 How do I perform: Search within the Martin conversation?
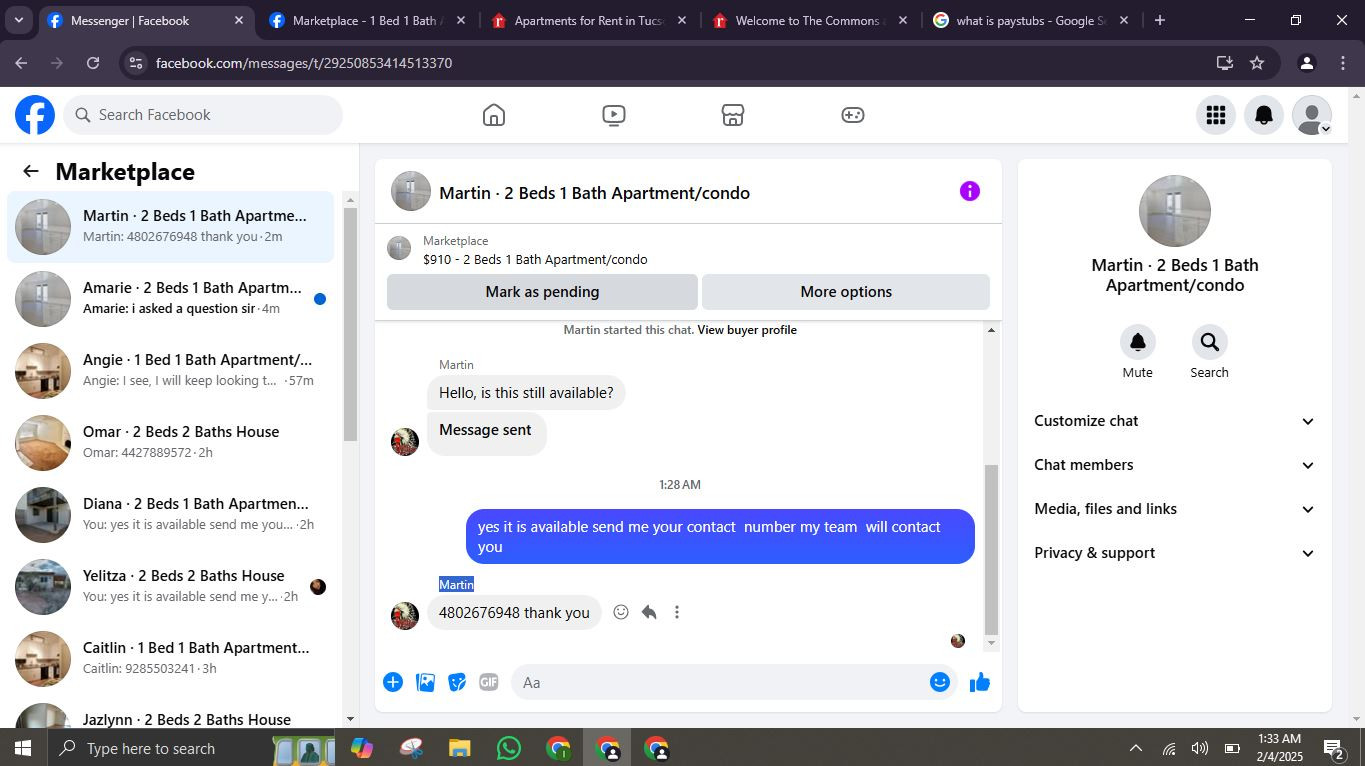pos(1210,342)
